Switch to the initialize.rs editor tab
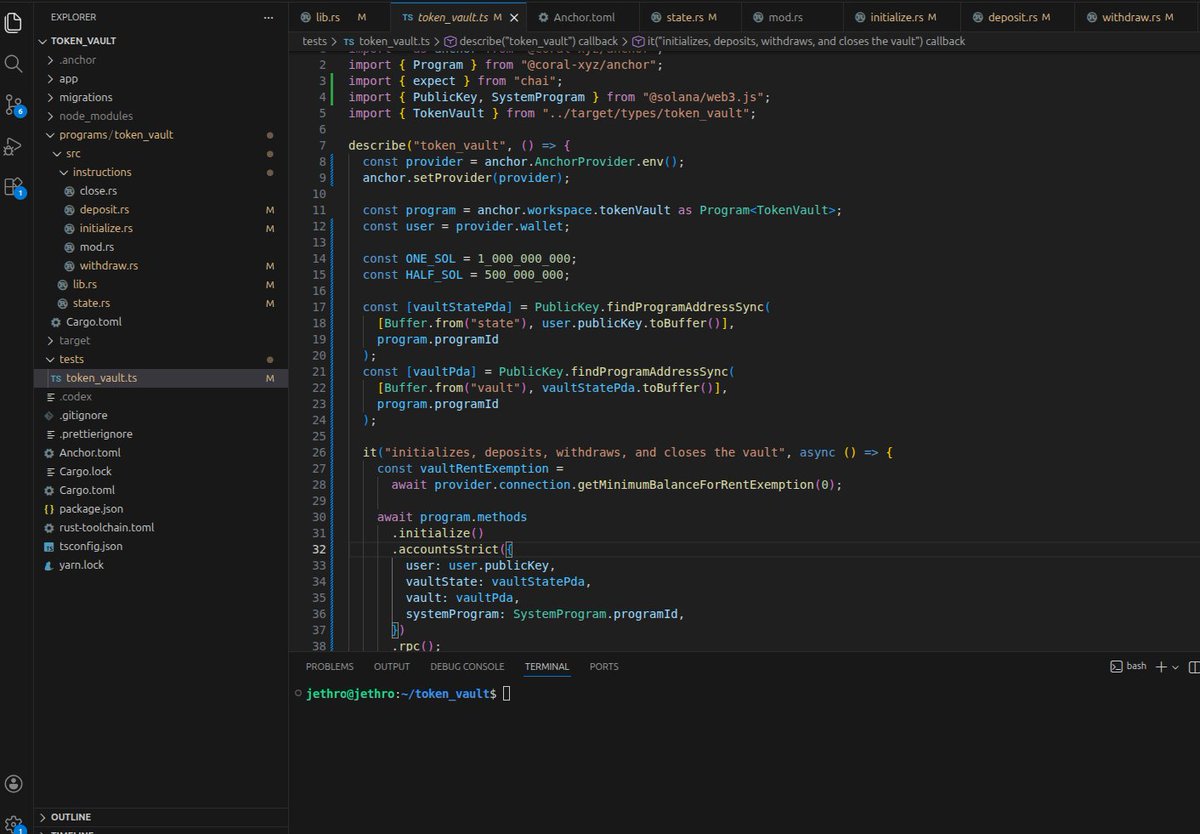Screen dimensions: 1200x834 (x=901, y=18)
